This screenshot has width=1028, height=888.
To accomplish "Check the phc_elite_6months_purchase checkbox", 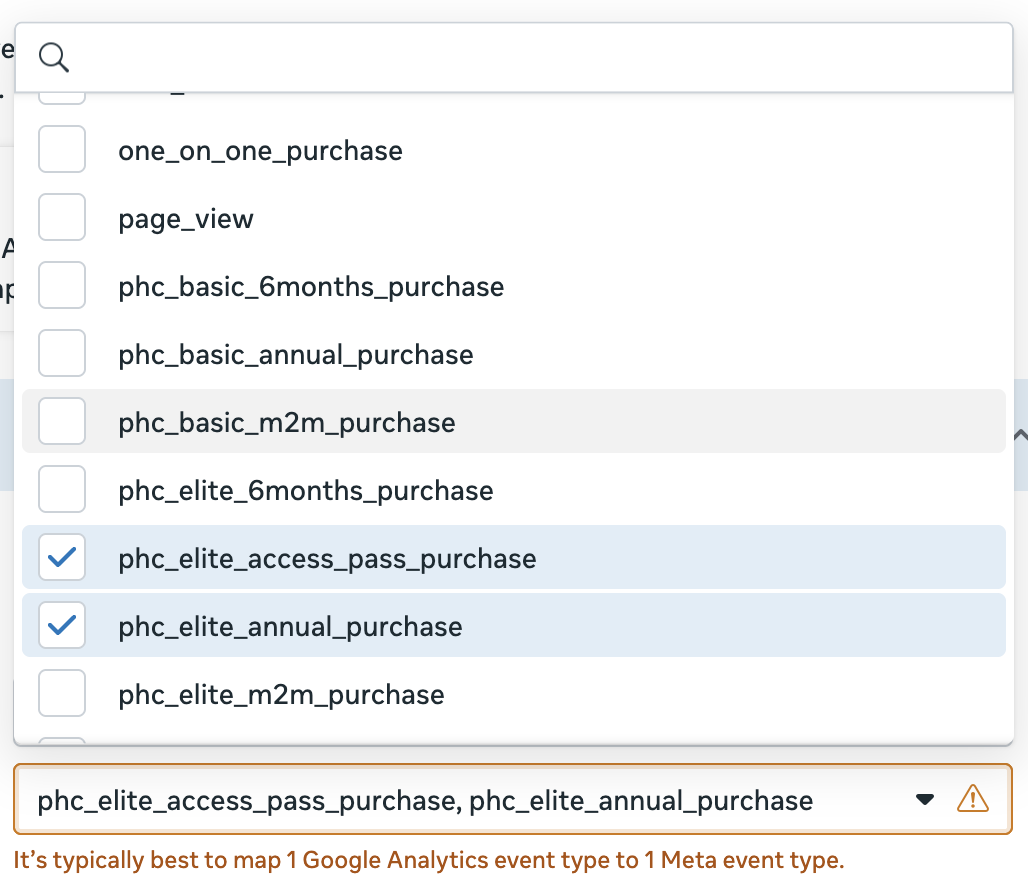I will pos(62,489).
